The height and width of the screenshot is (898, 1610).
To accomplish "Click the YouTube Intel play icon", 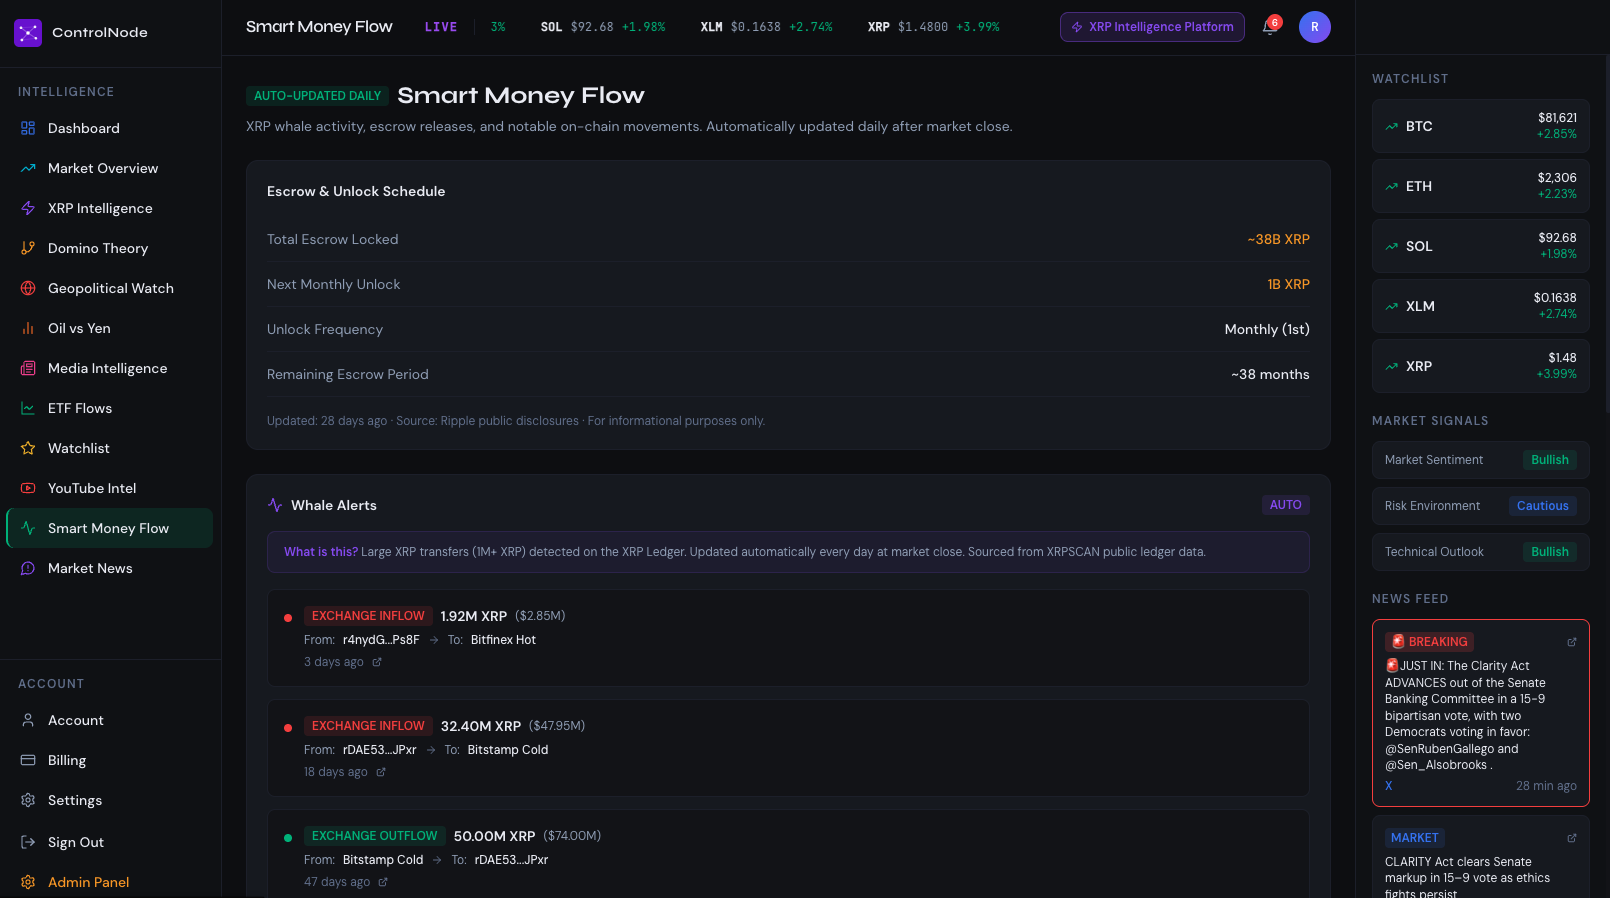I will coord(28,488).
